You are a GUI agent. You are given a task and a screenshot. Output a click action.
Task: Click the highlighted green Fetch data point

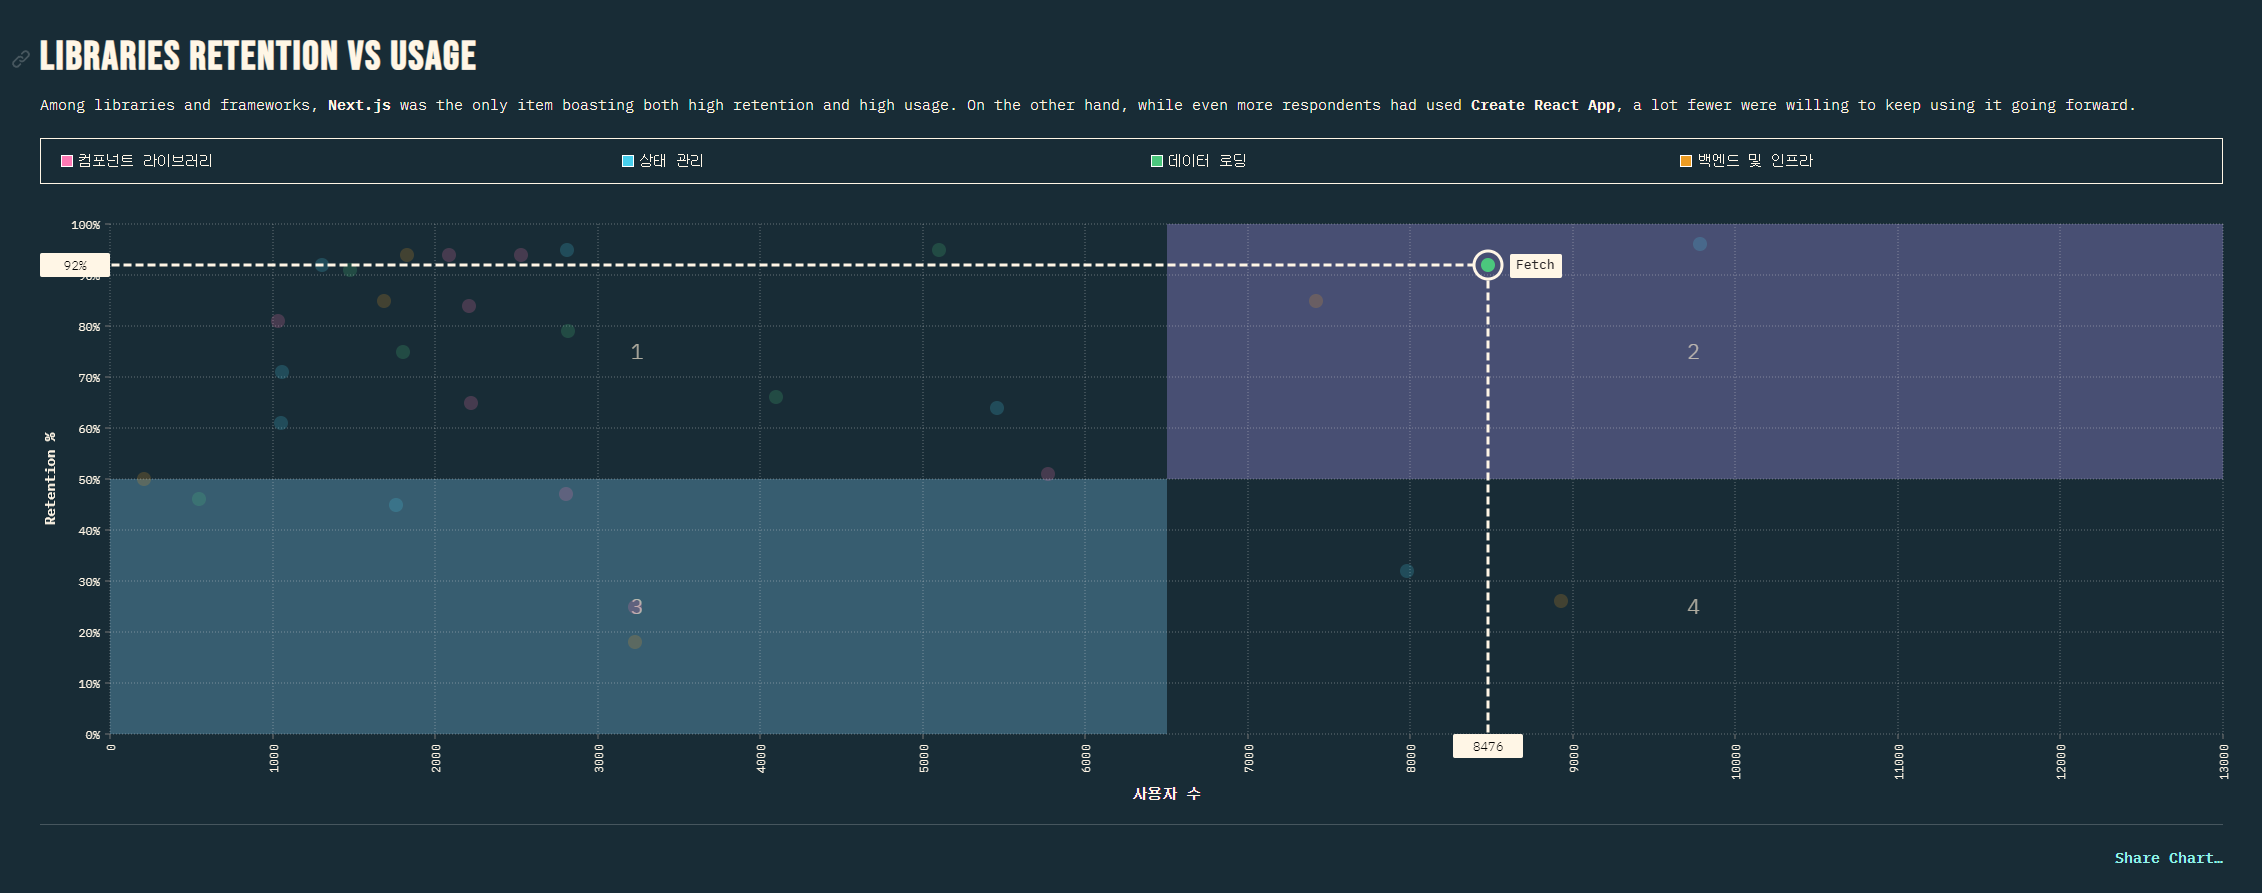(1488, 265)
